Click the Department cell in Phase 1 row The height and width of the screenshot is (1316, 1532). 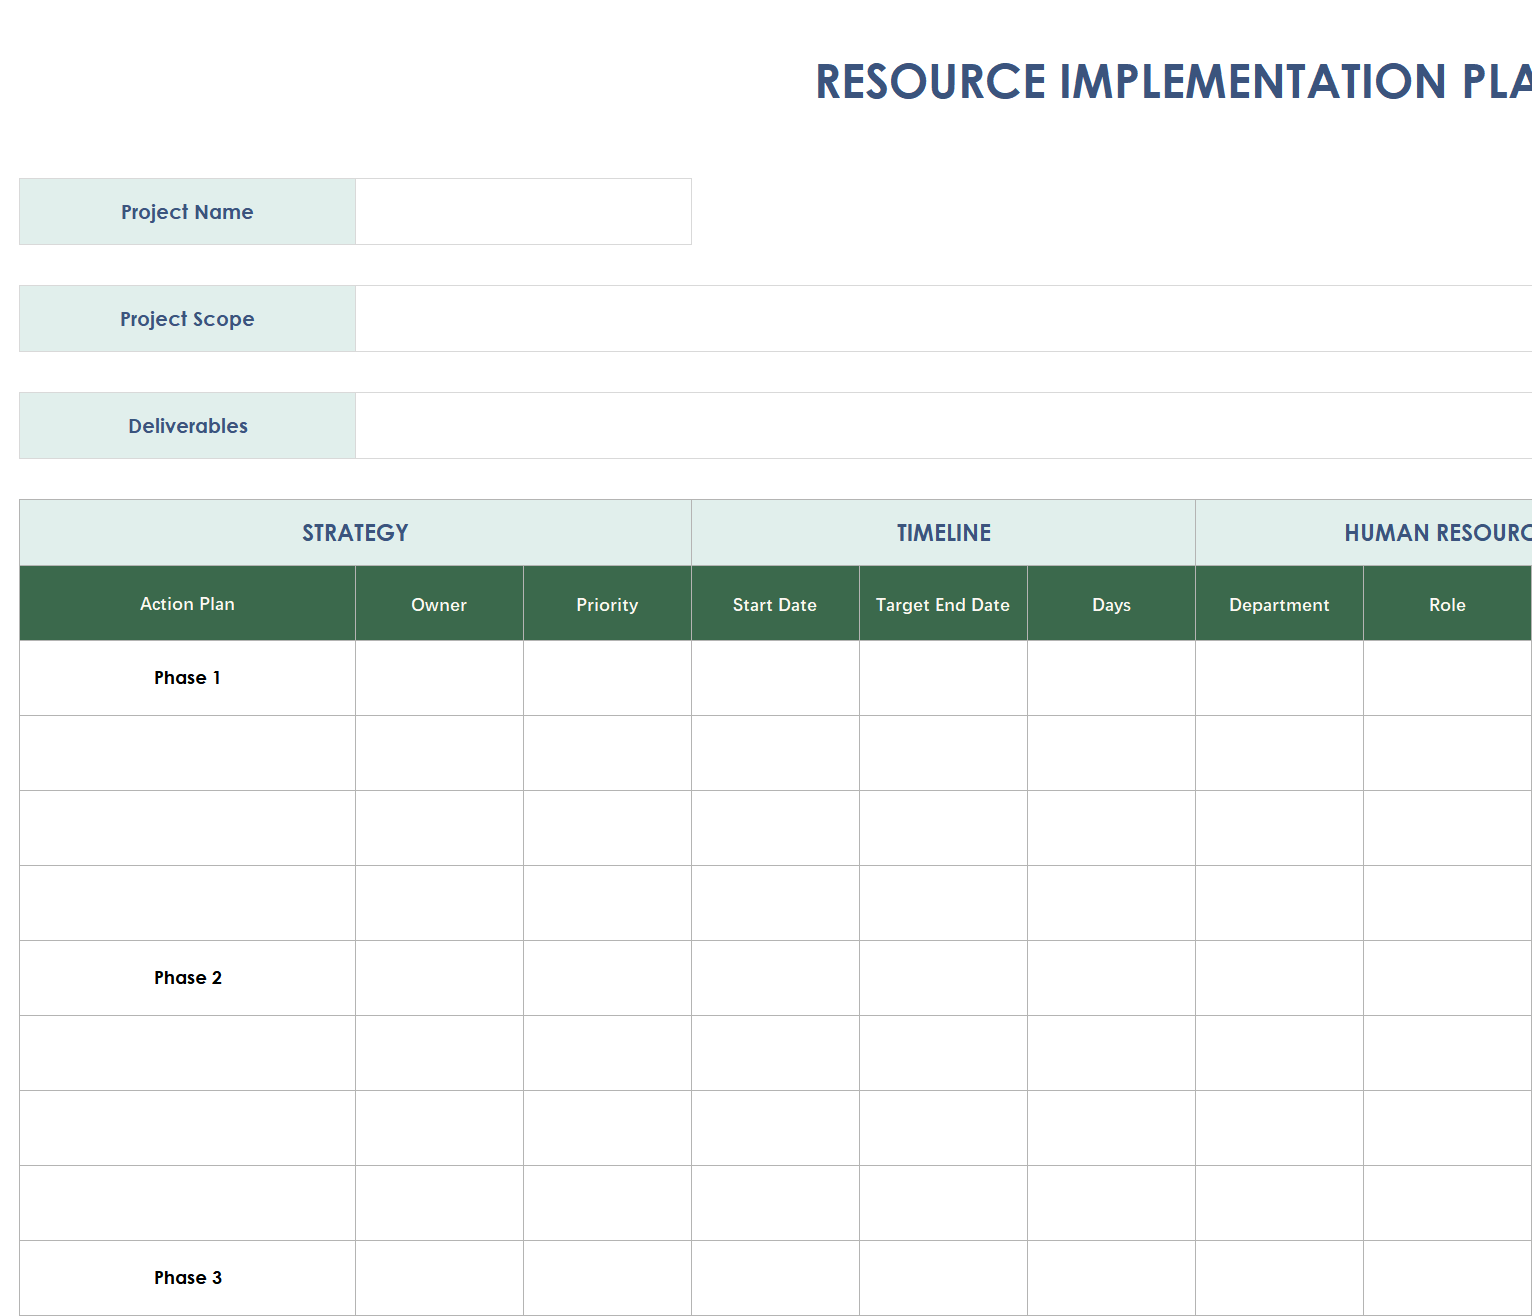tap(1279, 678)
